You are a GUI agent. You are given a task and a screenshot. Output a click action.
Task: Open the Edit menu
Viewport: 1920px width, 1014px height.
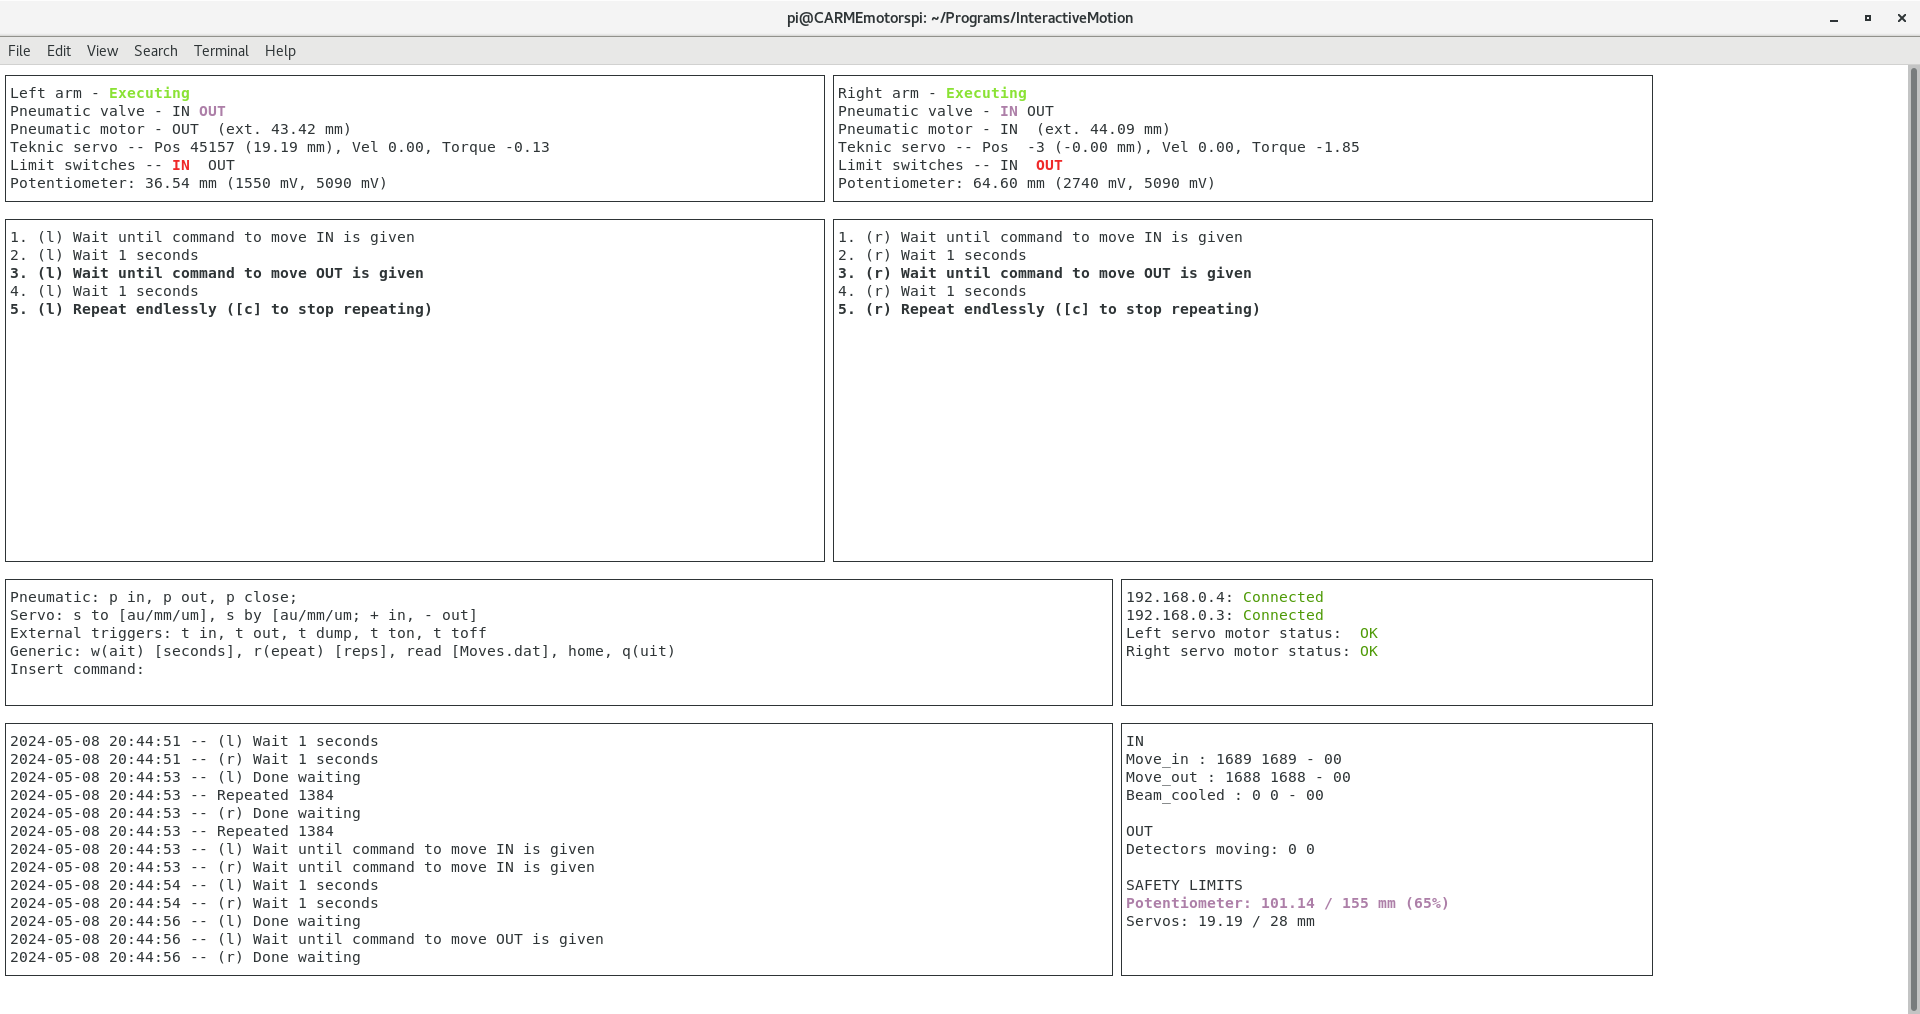tap(59, 51)
